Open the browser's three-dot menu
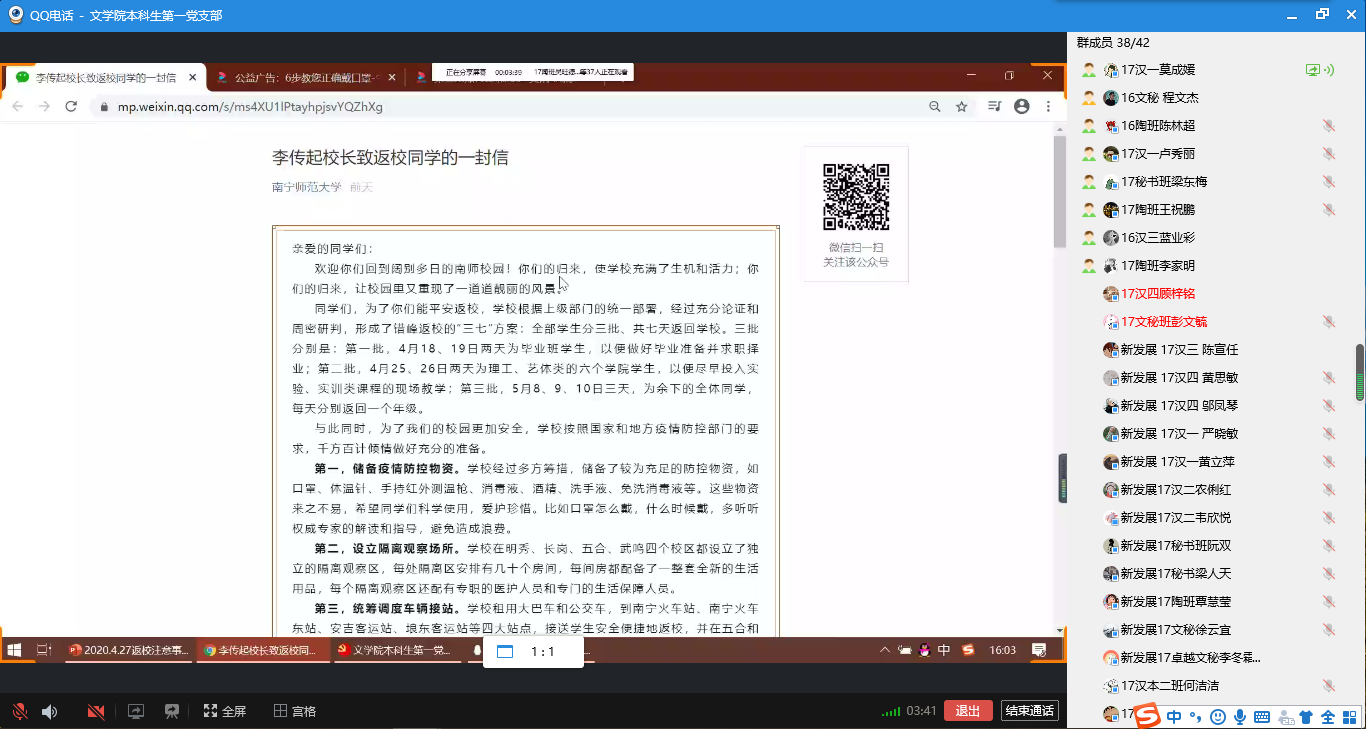The image size is (1366, 729). coord(1048,107)
